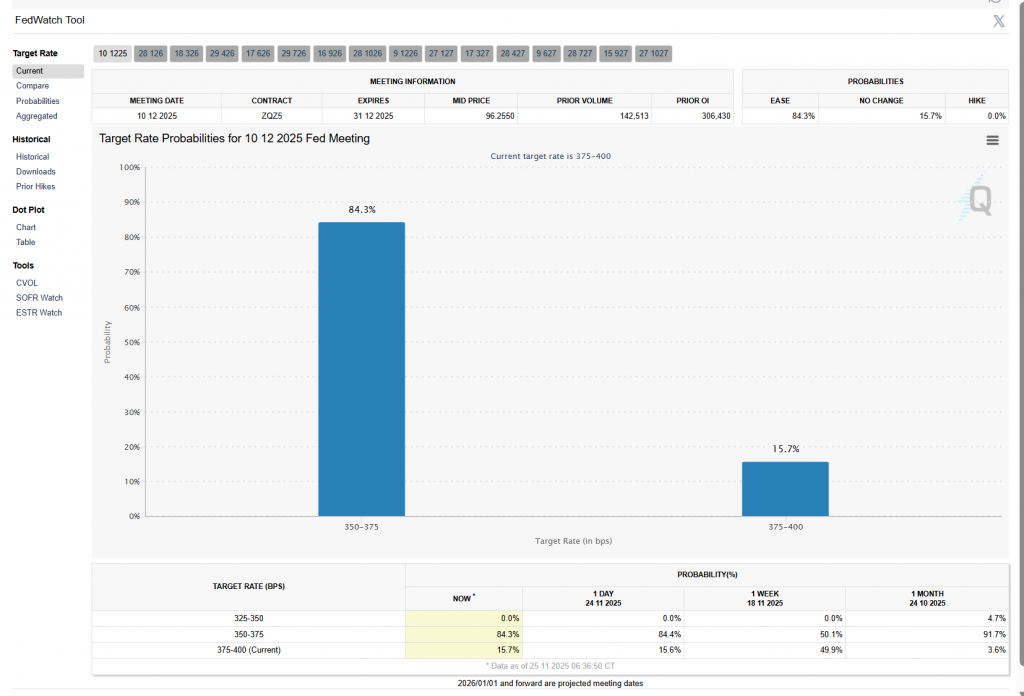Open ESTR Watch tool
Image resolution: width=1024 pixels, height=696 pixels.
(x=39, y=313)
